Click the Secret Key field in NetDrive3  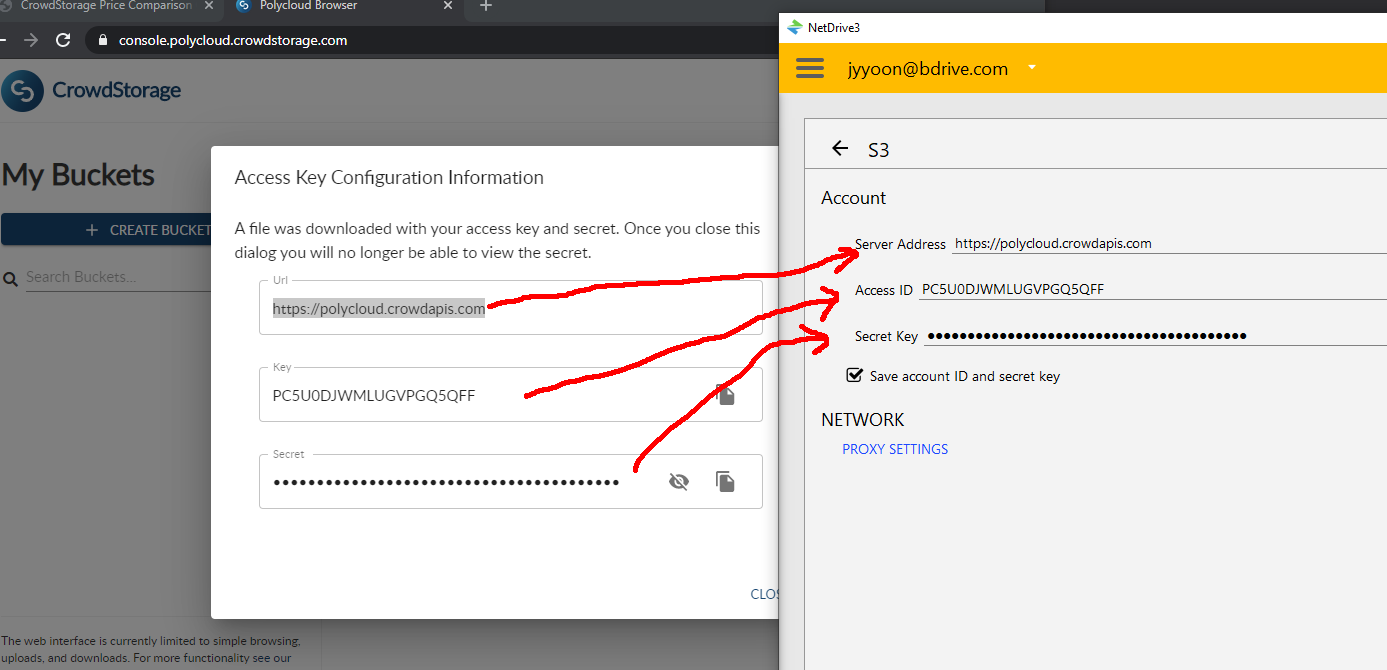point(1155,336)
